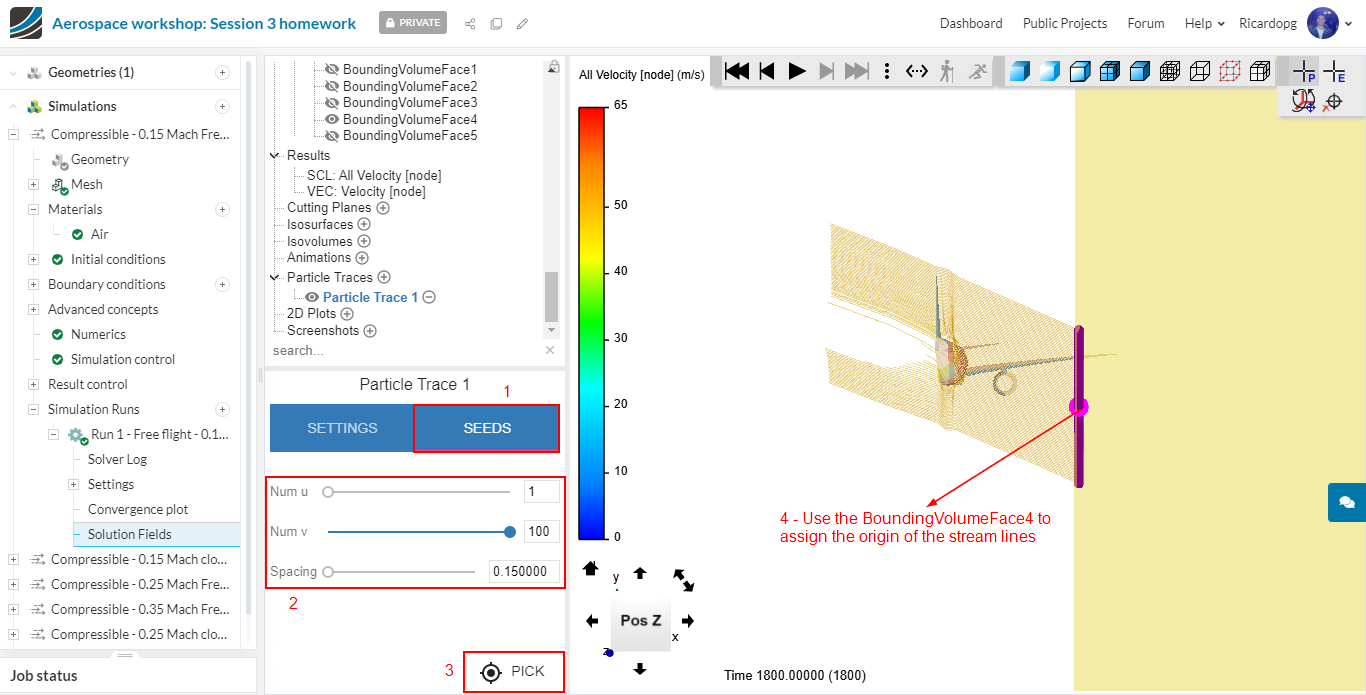Open the Help dropdown menu

tap(1204, 23)
